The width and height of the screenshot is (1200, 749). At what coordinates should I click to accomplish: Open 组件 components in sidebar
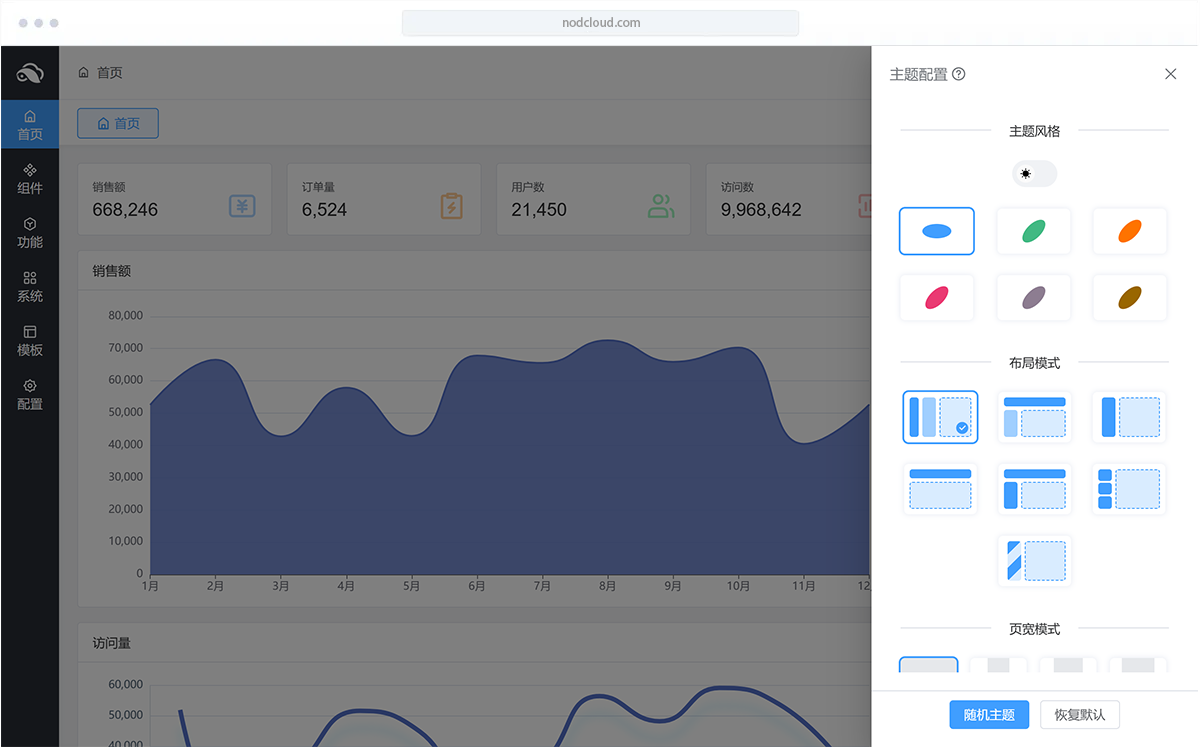click(x=30, y=178)
